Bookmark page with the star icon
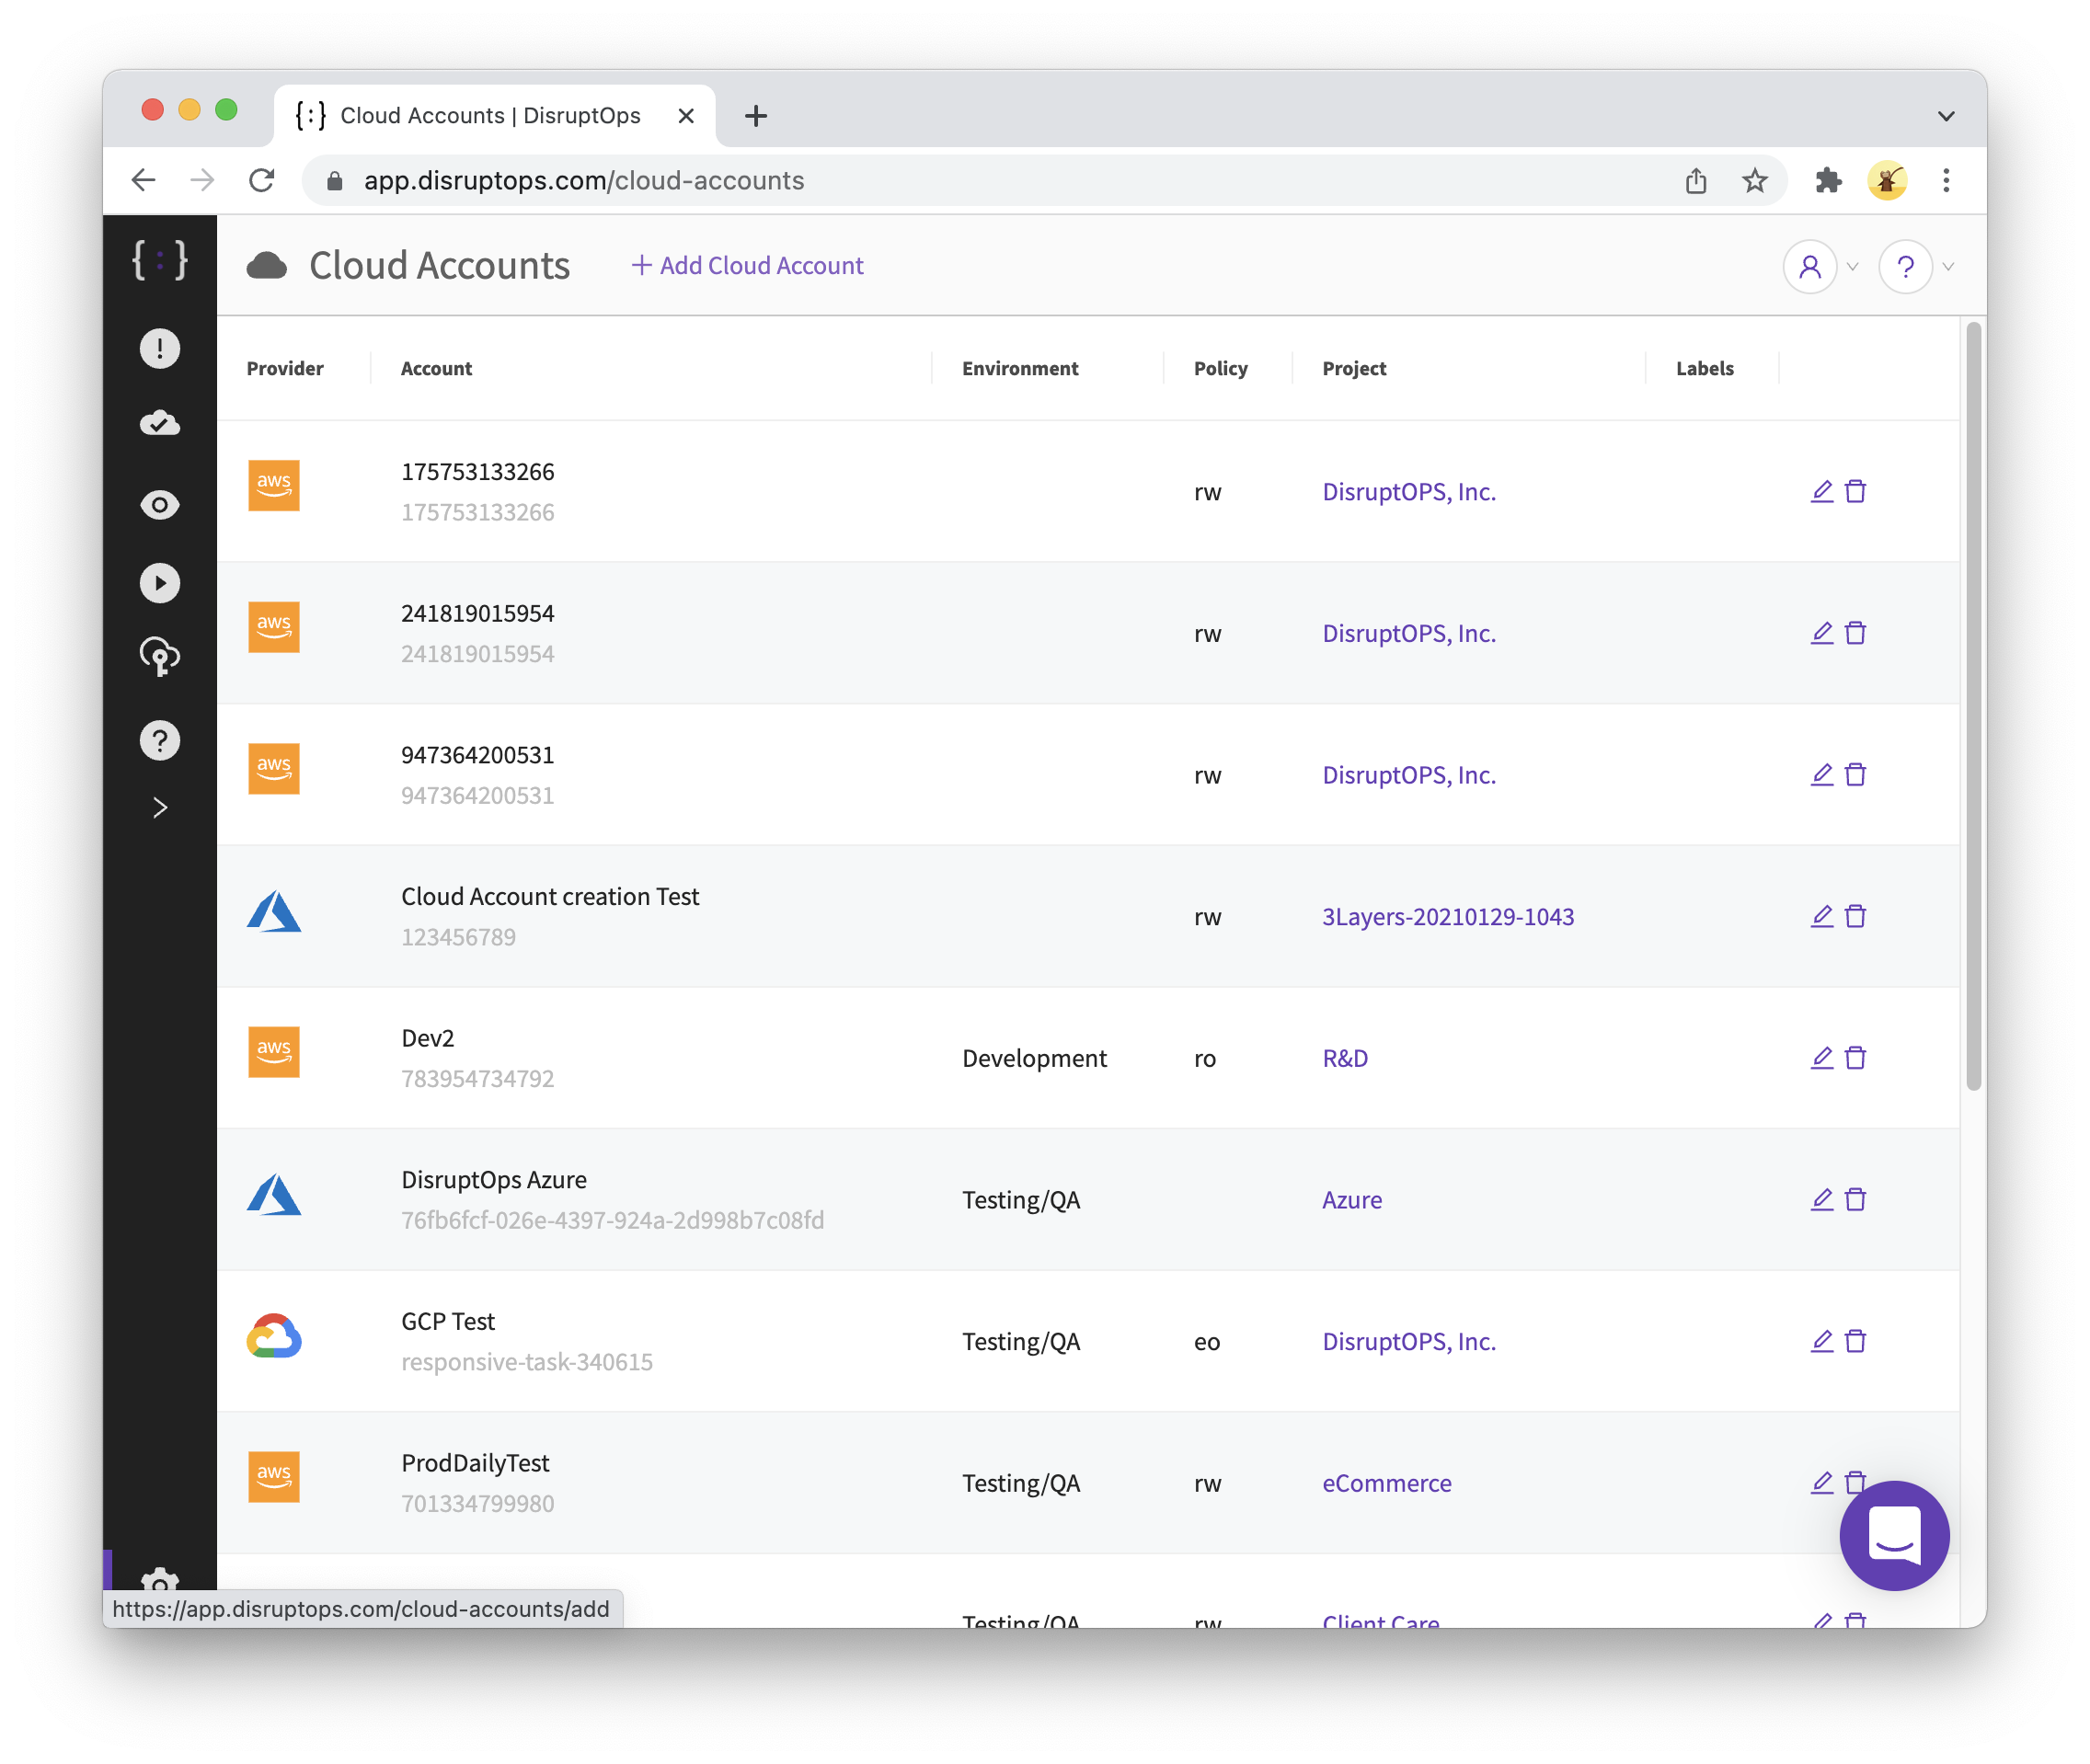The image size is (2090, 1764). pyautogui.click(x=1755, y=181)
